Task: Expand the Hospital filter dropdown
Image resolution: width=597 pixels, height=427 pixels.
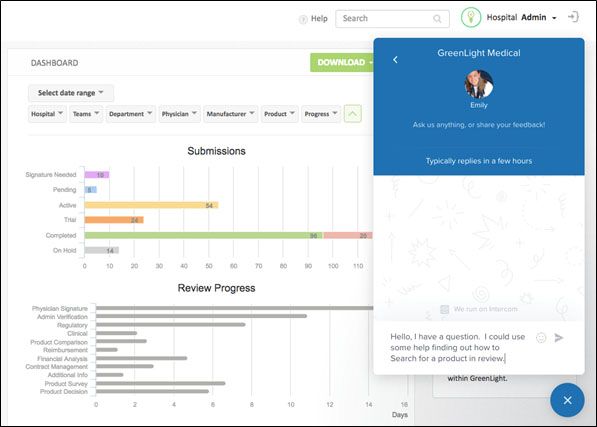Action: coord(47,114)
